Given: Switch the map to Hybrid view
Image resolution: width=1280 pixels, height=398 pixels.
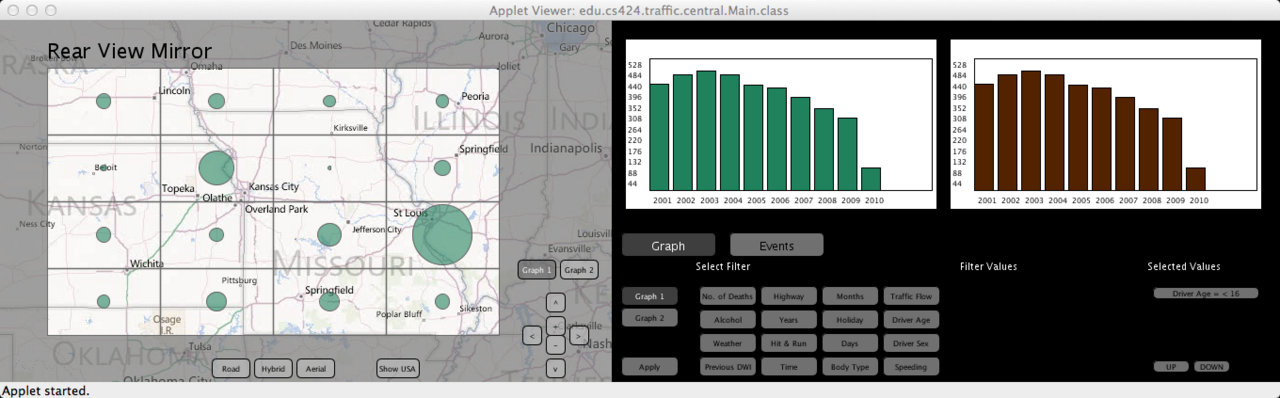Looking at the screenshot, I should tap(273, 368).
